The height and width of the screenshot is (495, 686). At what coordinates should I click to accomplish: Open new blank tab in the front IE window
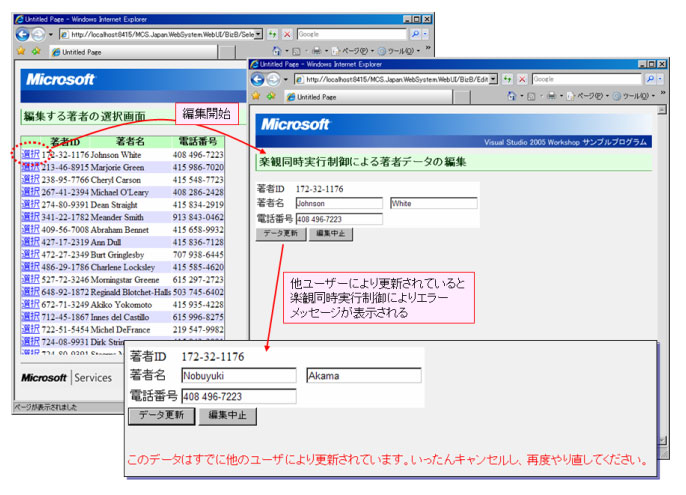point(462,97)
